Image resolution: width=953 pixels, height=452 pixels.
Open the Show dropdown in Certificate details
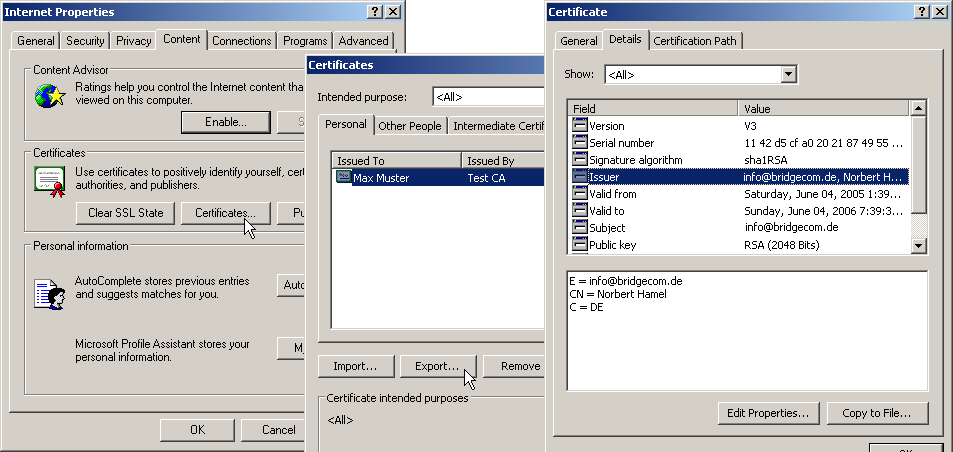(788, 75)
